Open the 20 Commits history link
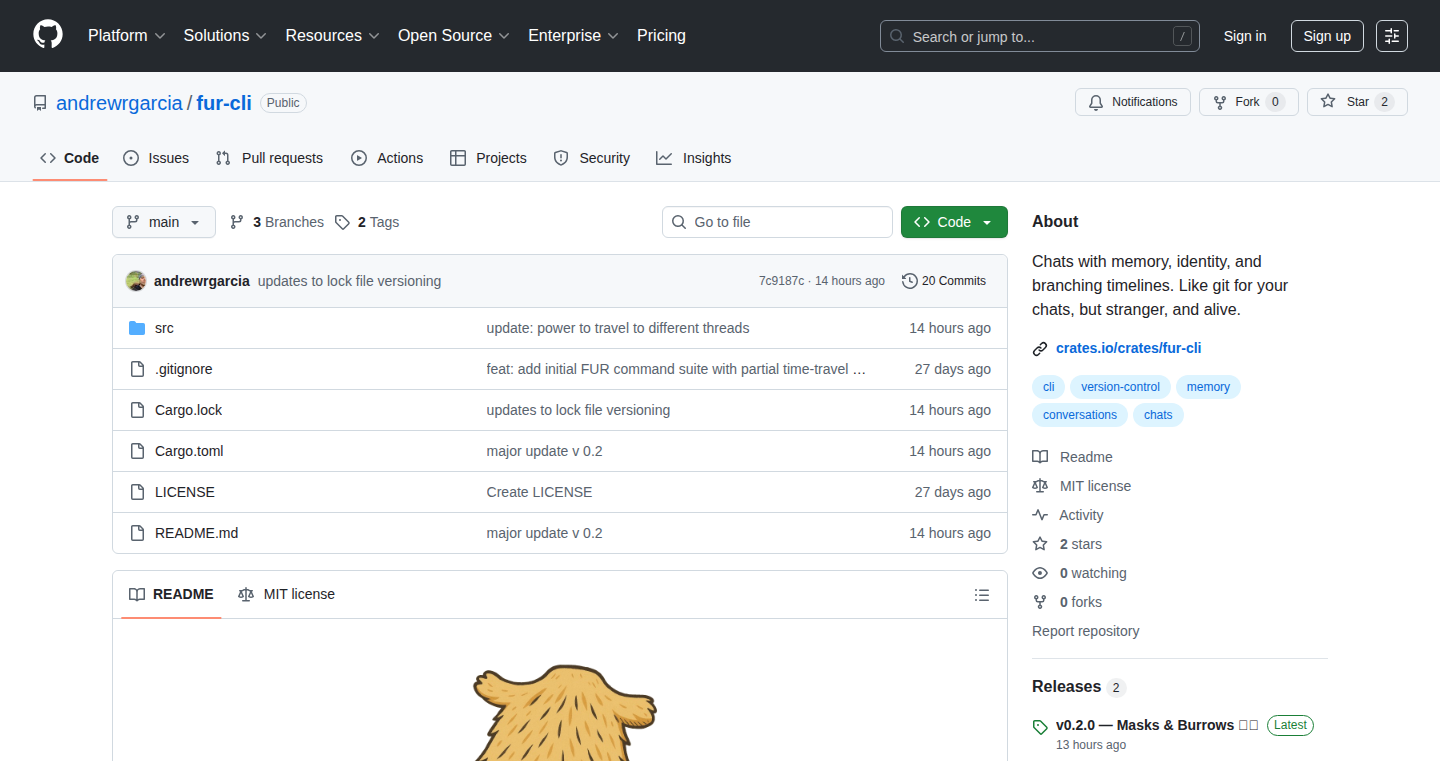The width and height of the screenshot is (1440, 761). coord(944,281)
